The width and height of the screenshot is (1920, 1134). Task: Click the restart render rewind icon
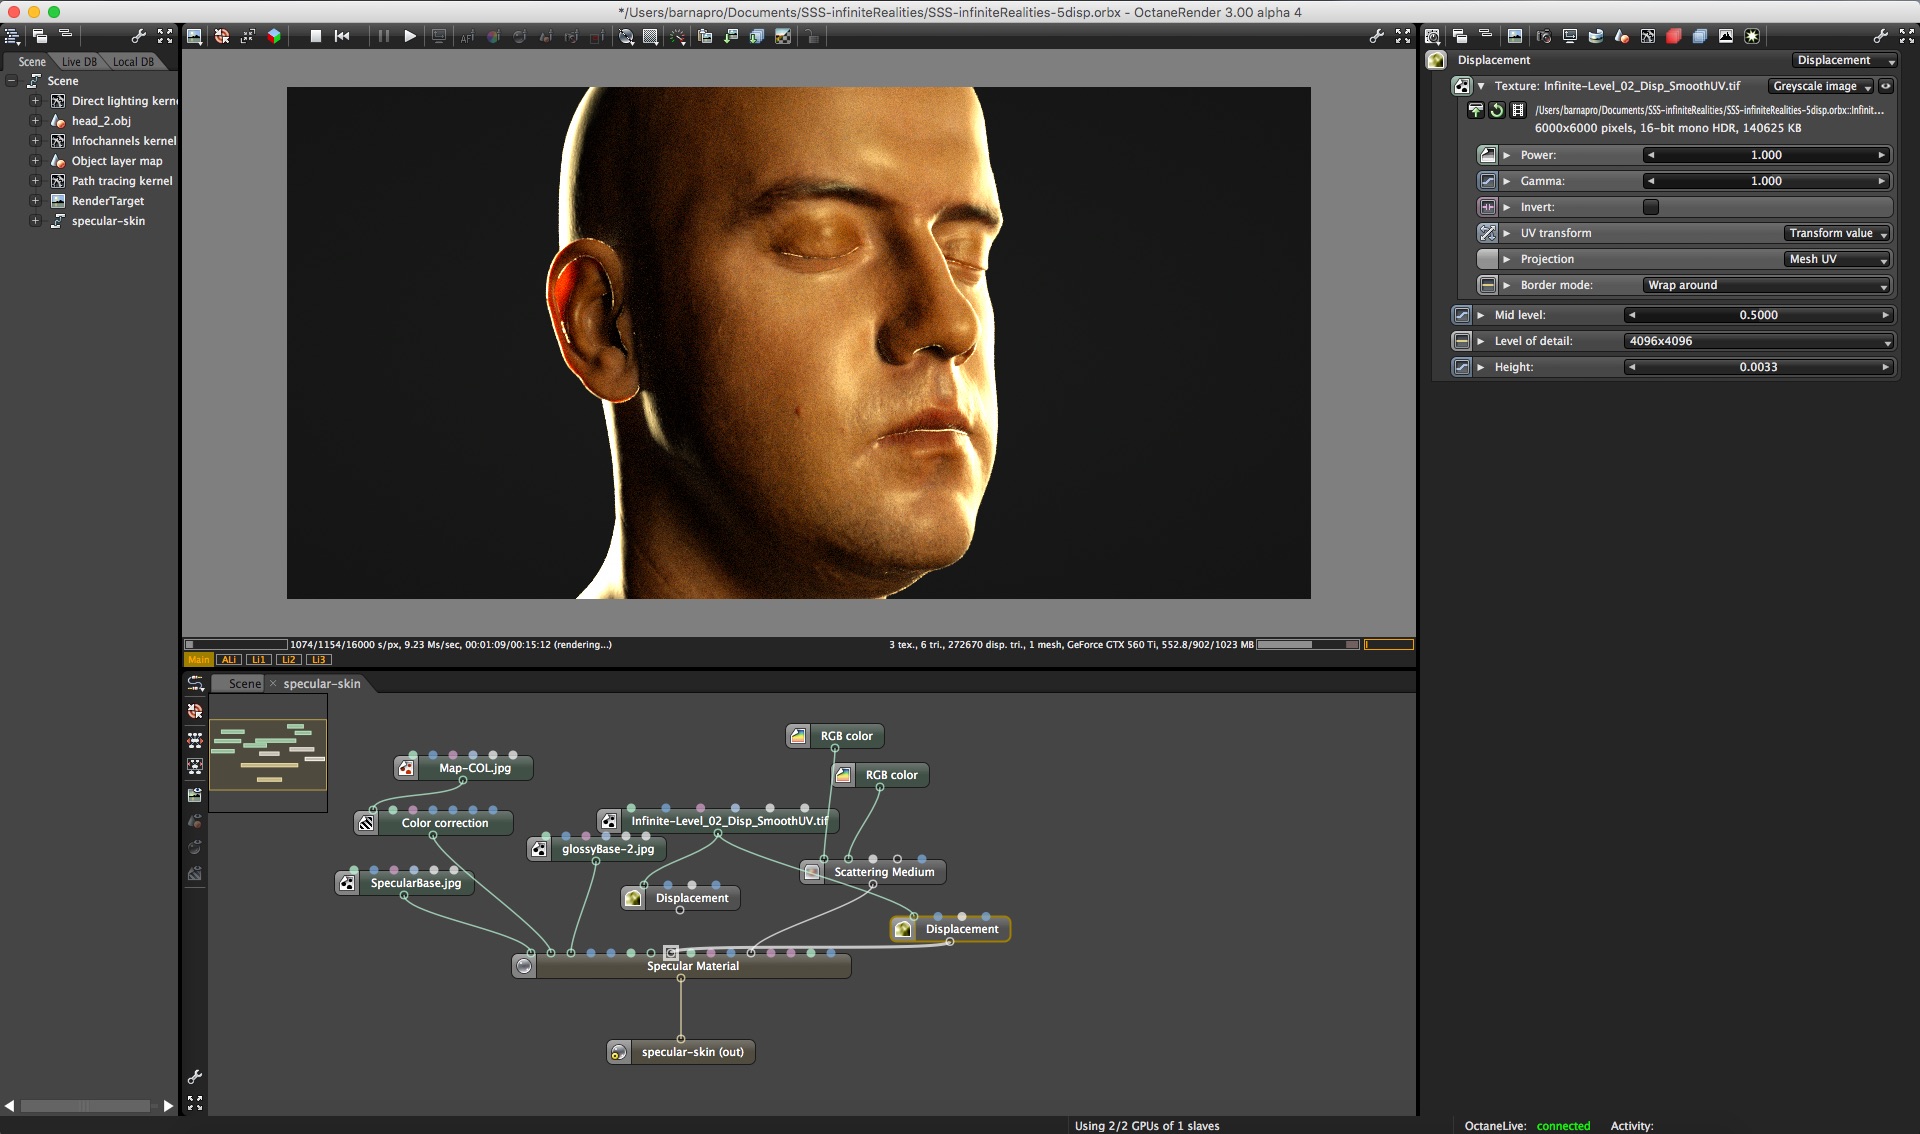[x=342, y=36]
